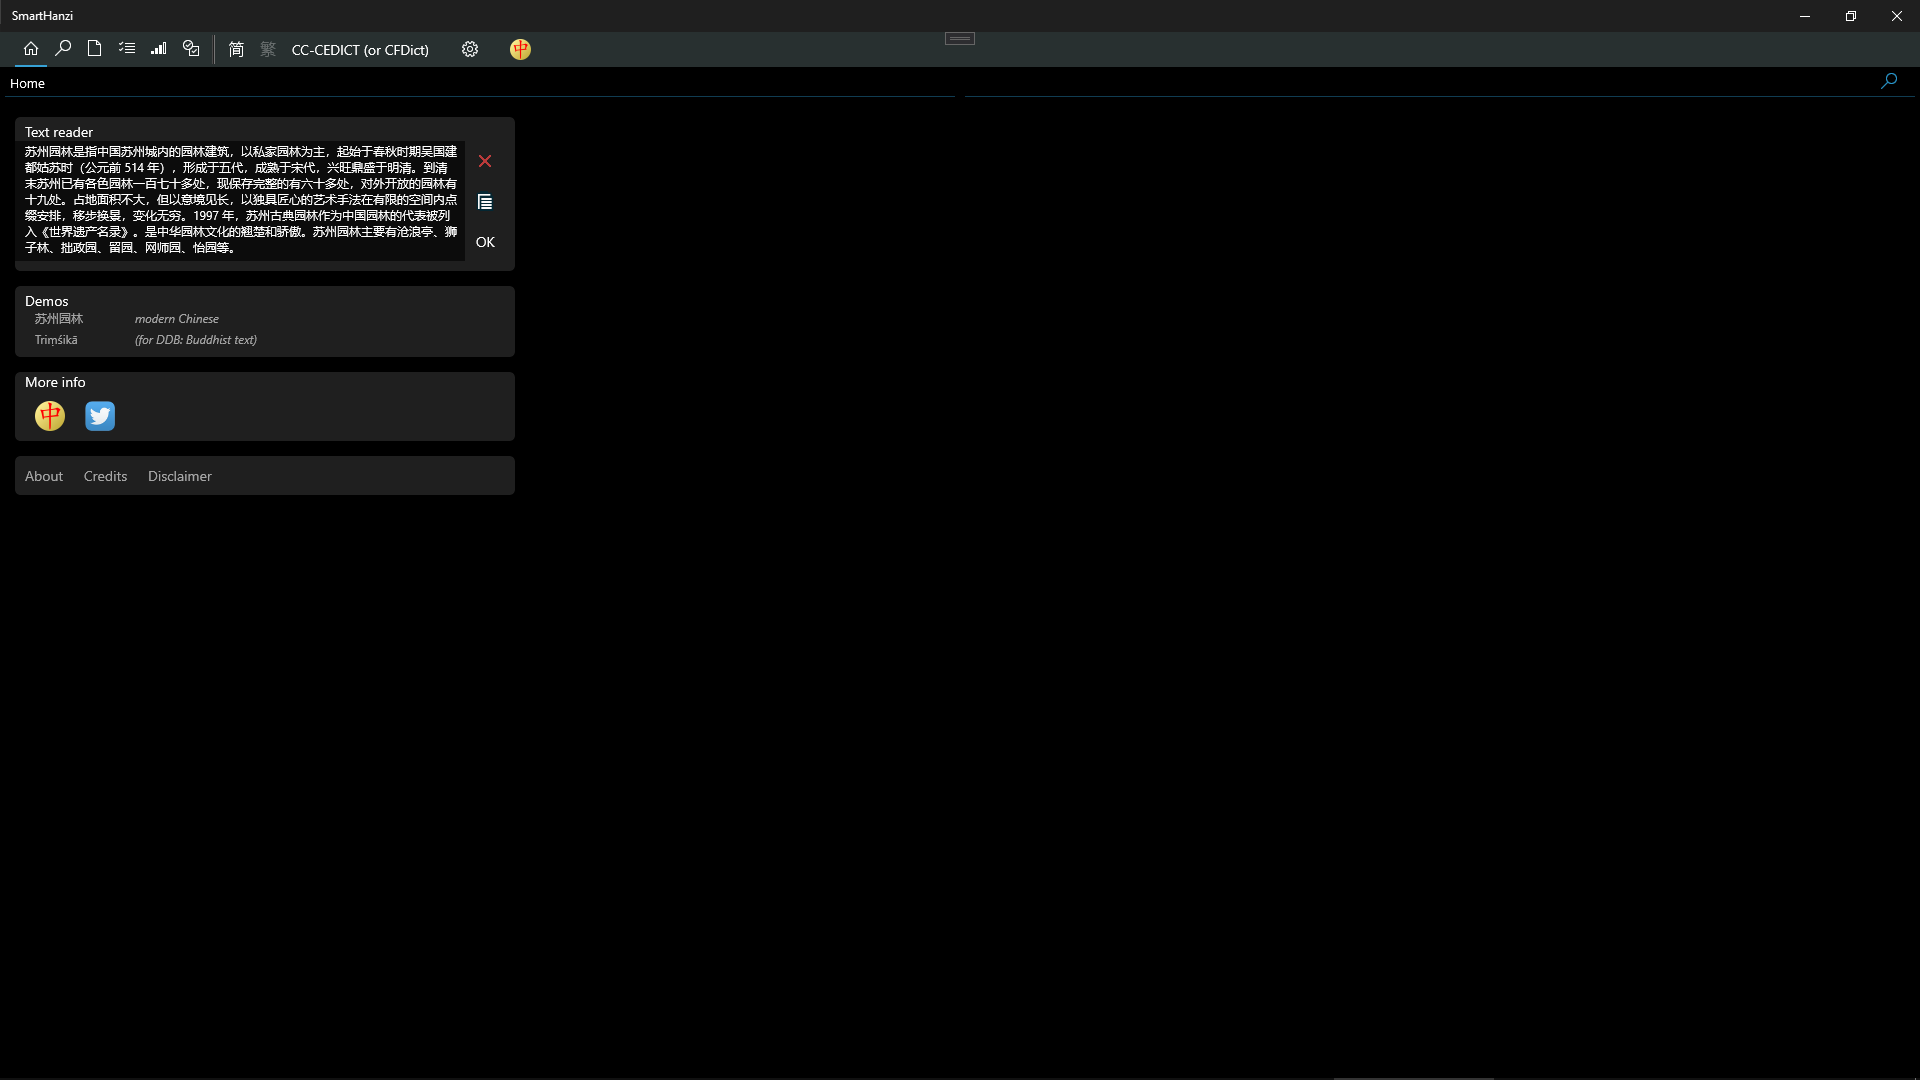Click the 中 website icon under More info

pyautogui.click(x=50, y=416)
